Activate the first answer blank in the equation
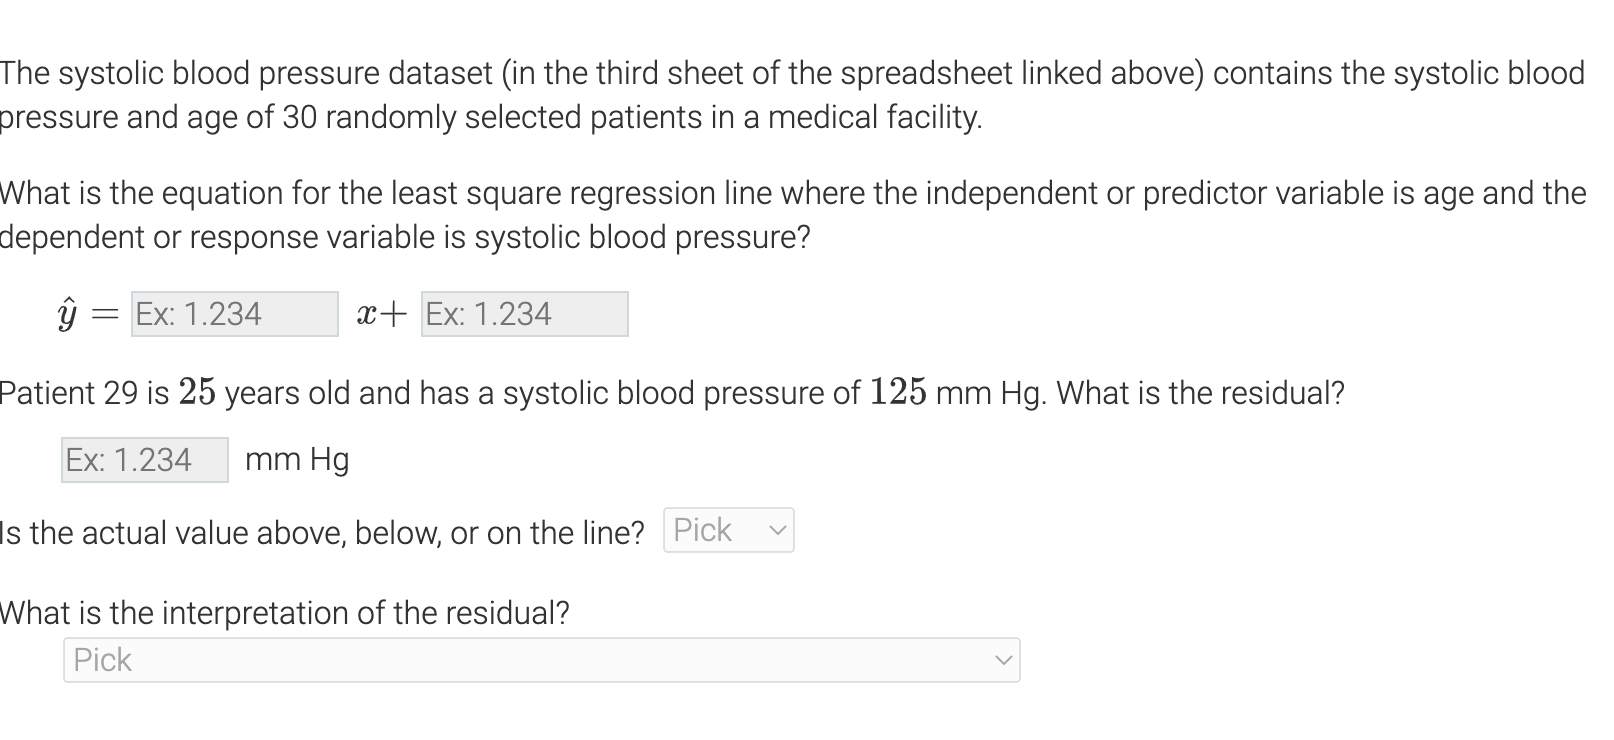This screenshot has width=1614, height=740. click(234, 313)
